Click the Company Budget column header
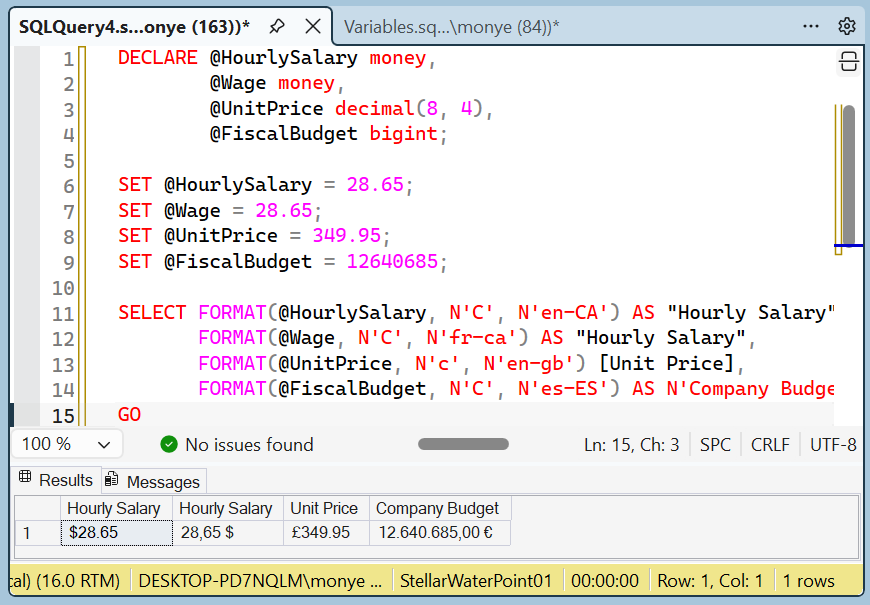Viewport: 870px width, 605px height. click(440, 508)
